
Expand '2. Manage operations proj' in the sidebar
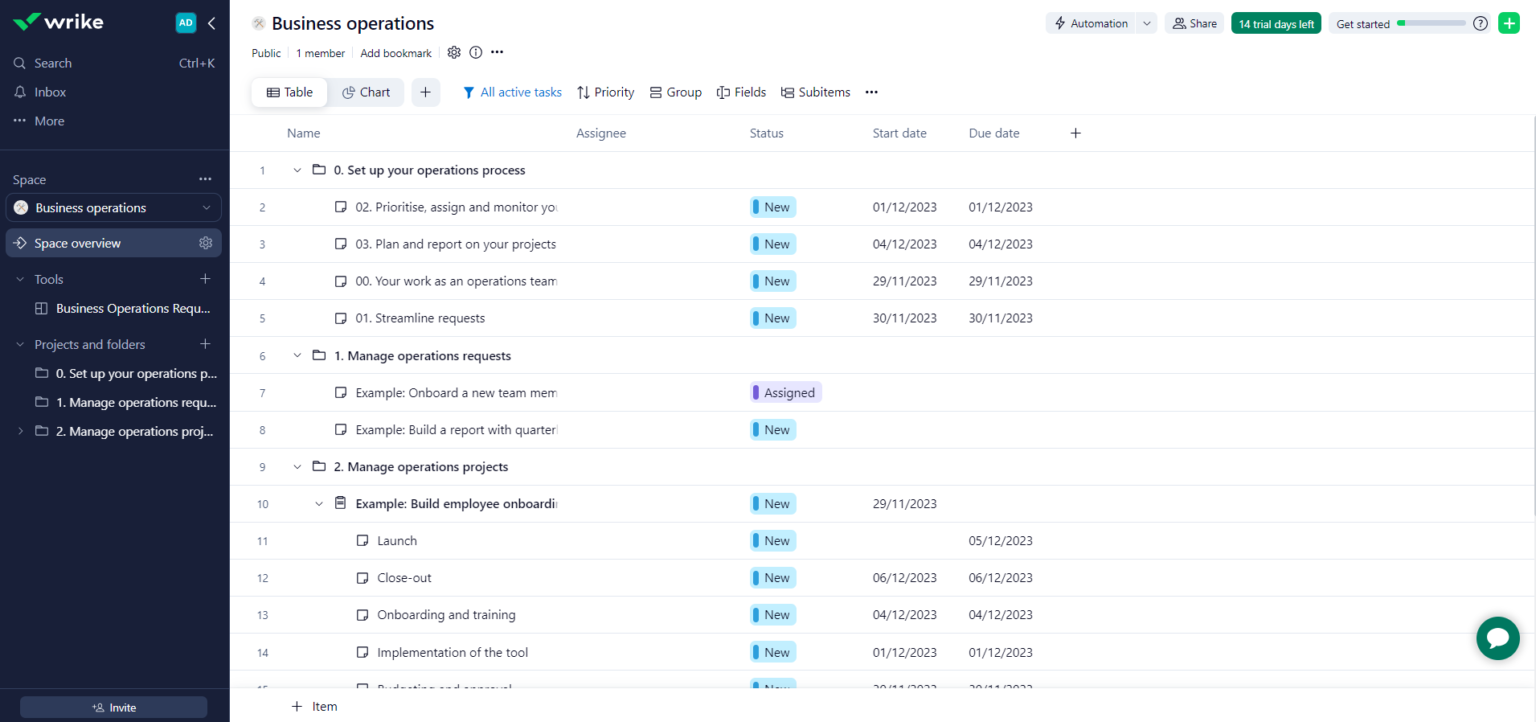[x=18, y=431]
